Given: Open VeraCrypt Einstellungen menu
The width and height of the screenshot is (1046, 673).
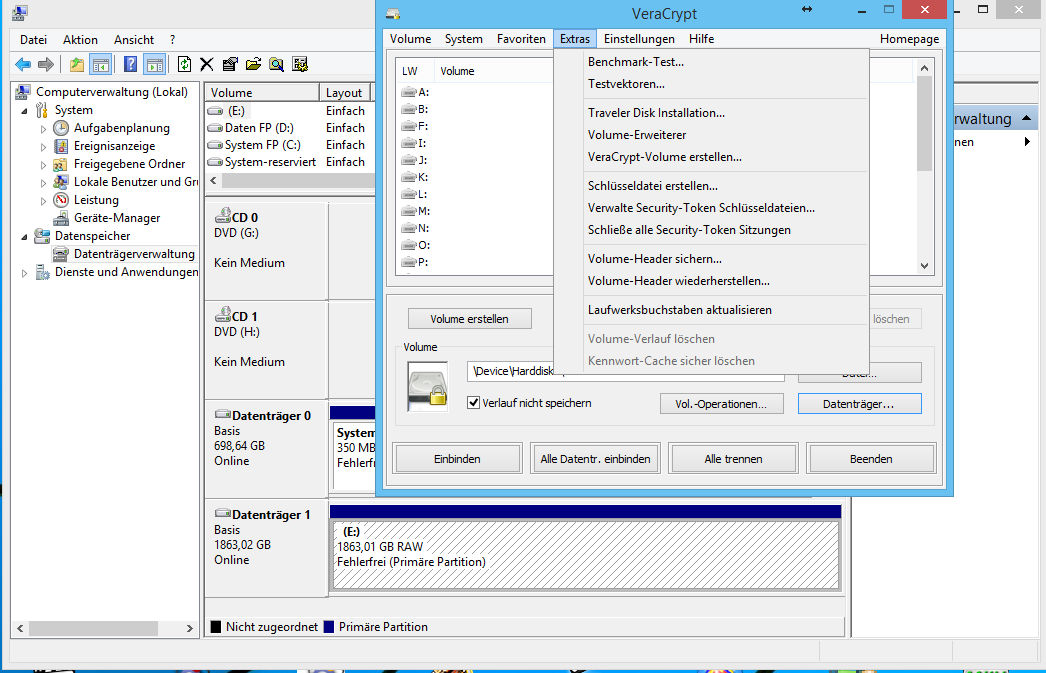Looking at the screenshot, I should tap(639, 39).
